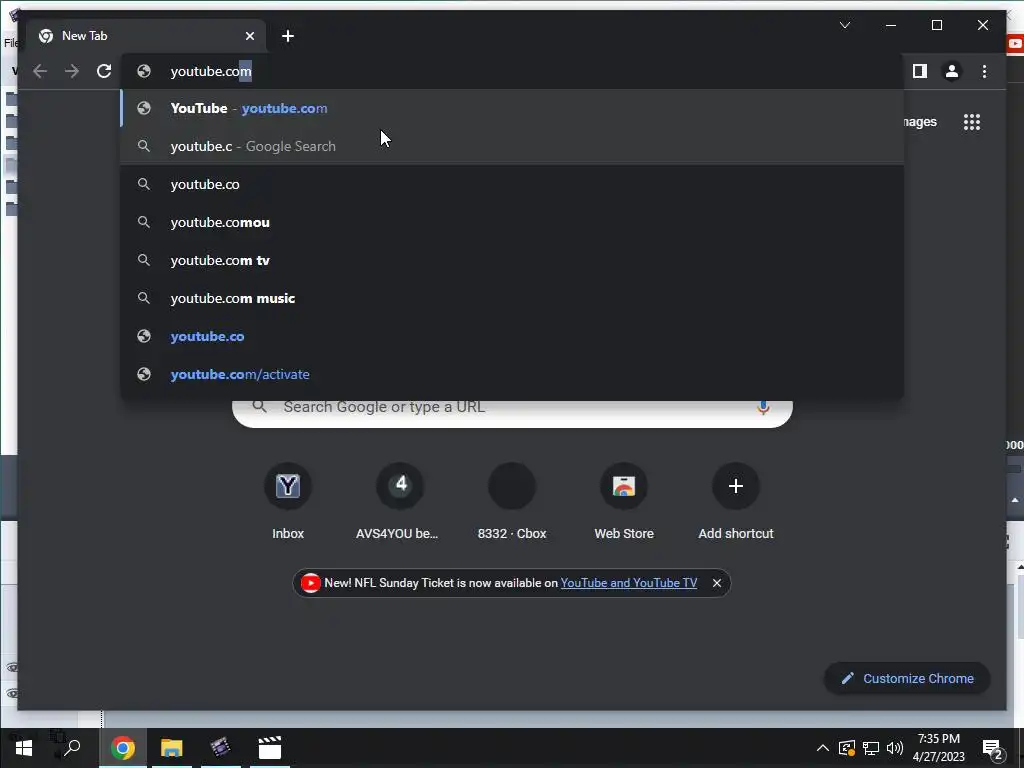
Task: Open the 8332 · Cbox shortcut
Action: coord(512,501)
